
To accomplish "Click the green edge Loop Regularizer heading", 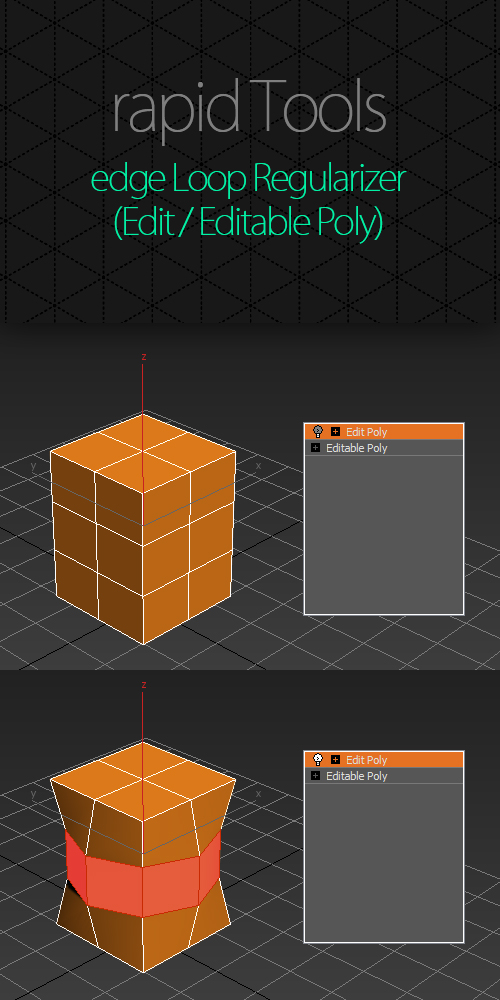I will point(248,179).
